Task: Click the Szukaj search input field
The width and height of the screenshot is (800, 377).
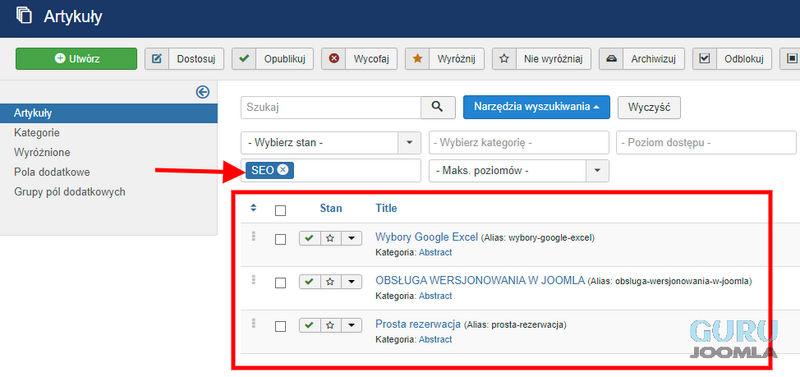Action: point(331,107)
